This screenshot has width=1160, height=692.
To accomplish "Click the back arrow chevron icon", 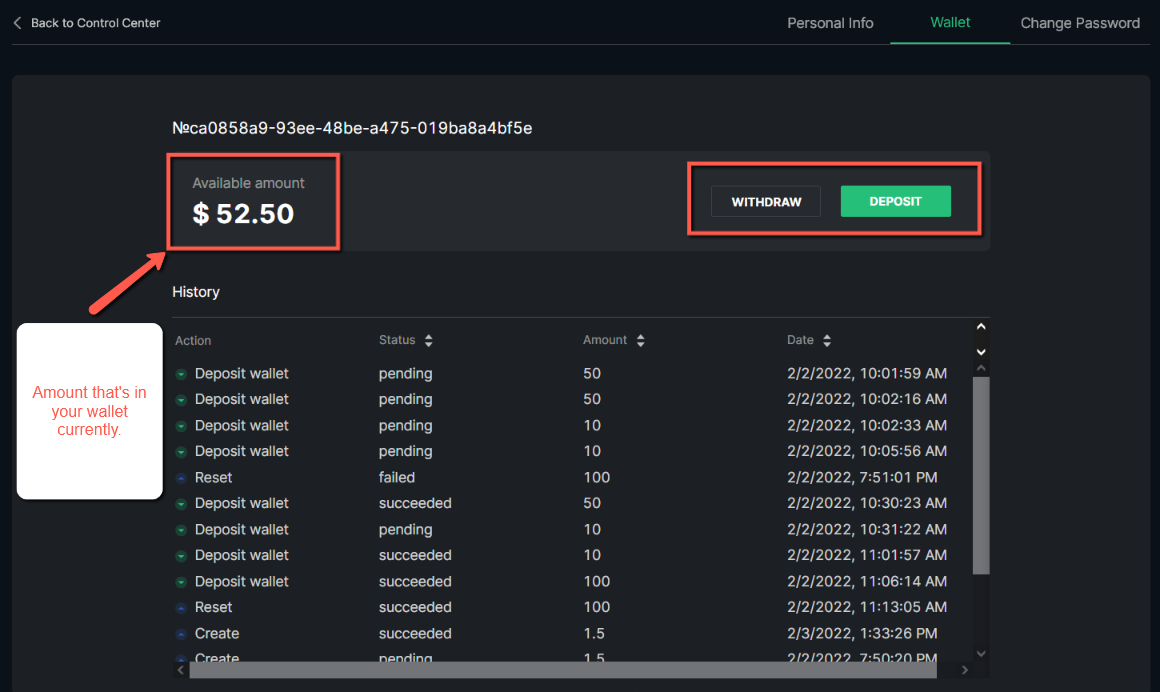I will pos(17,23).
